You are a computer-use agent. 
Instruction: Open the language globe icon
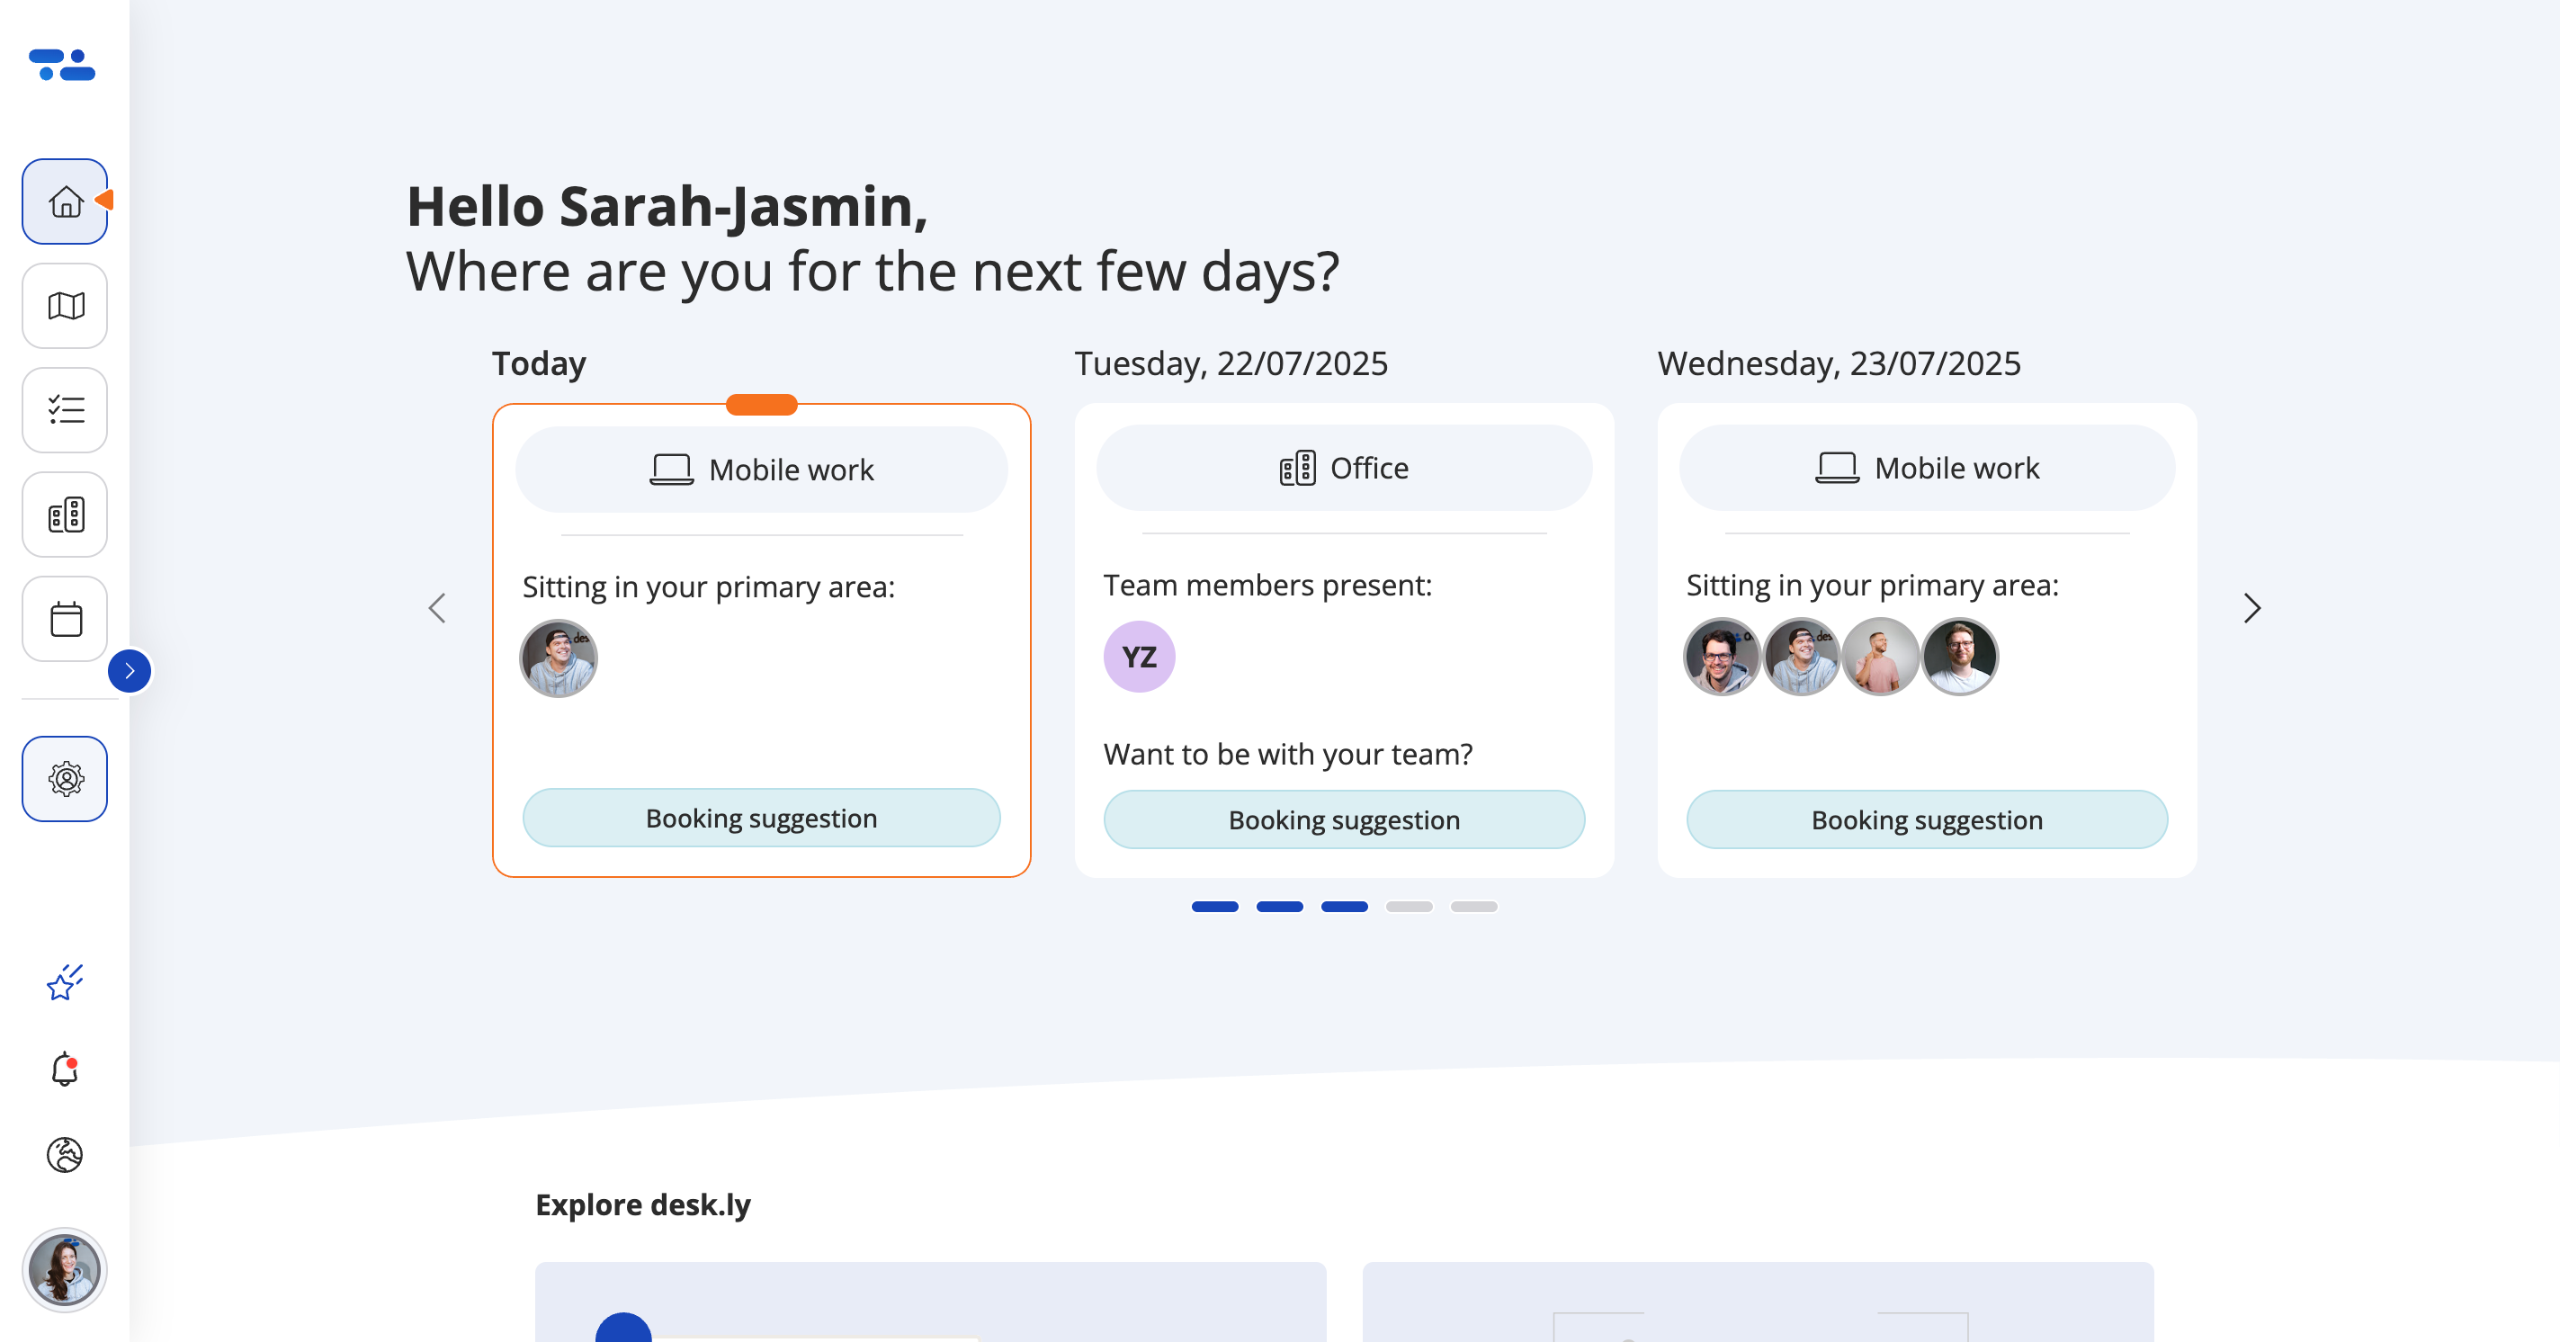[x=65, y=1155]
